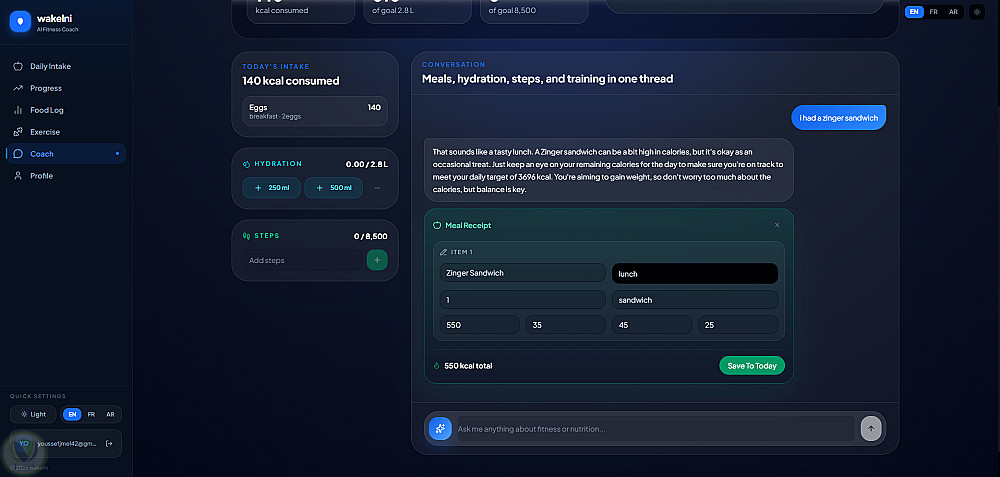Click the theme sun icon at top right
Screen dimensions: 1000x477
pos(977,12)
